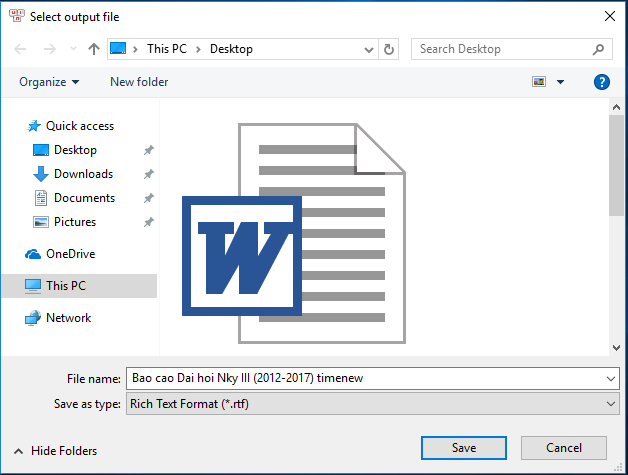Screen dimensions: 628x475
Task: Refresh the Desktop folder view
Action: (x=388, y=49)
